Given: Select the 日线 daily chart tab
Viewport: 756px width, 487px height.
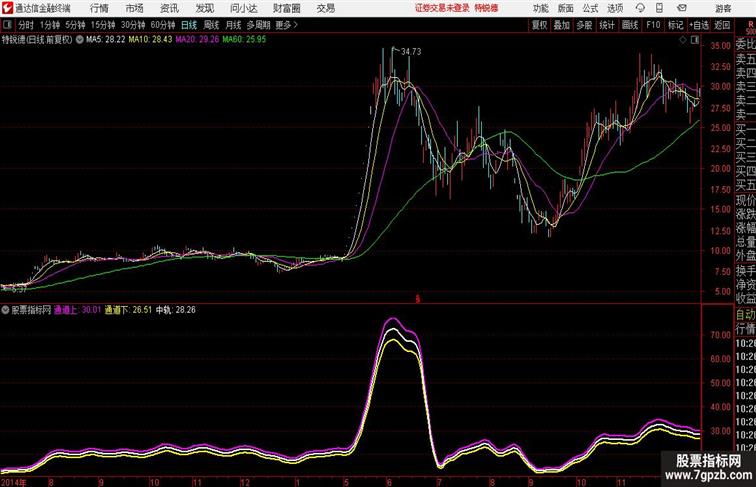Looking at the screenshot, I should tap(189, 25).
